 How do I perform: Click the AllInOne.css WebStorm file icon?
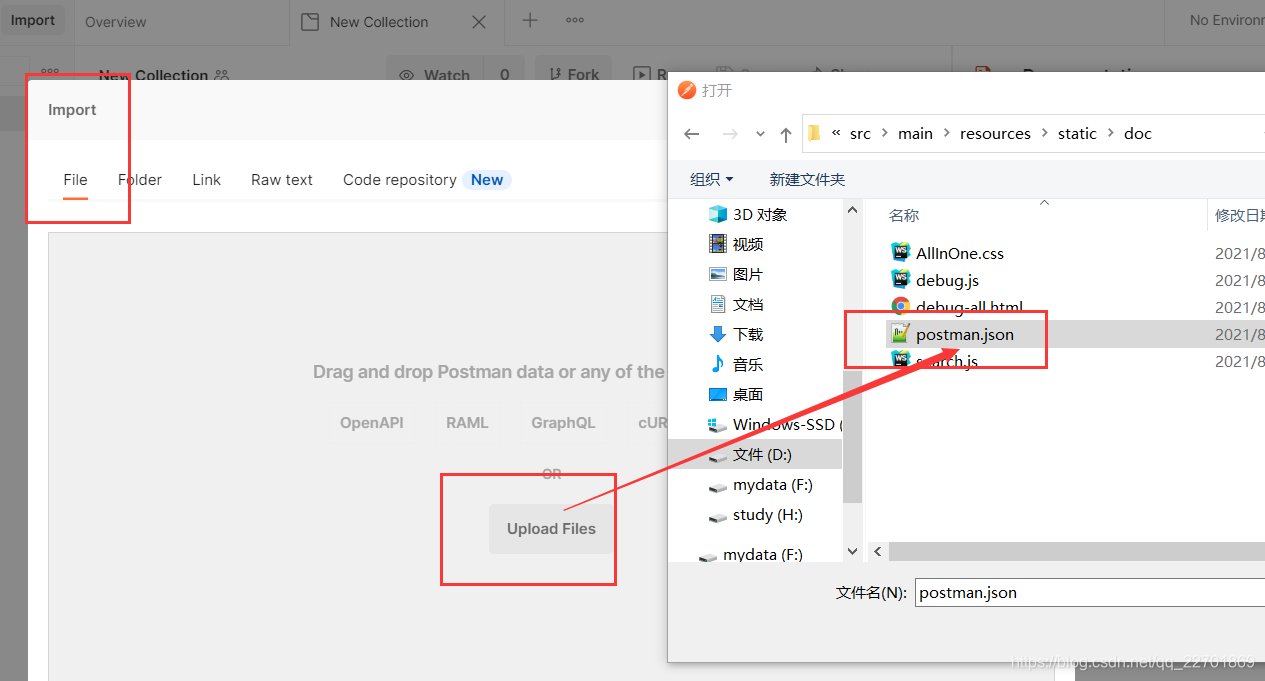[900, 253]
